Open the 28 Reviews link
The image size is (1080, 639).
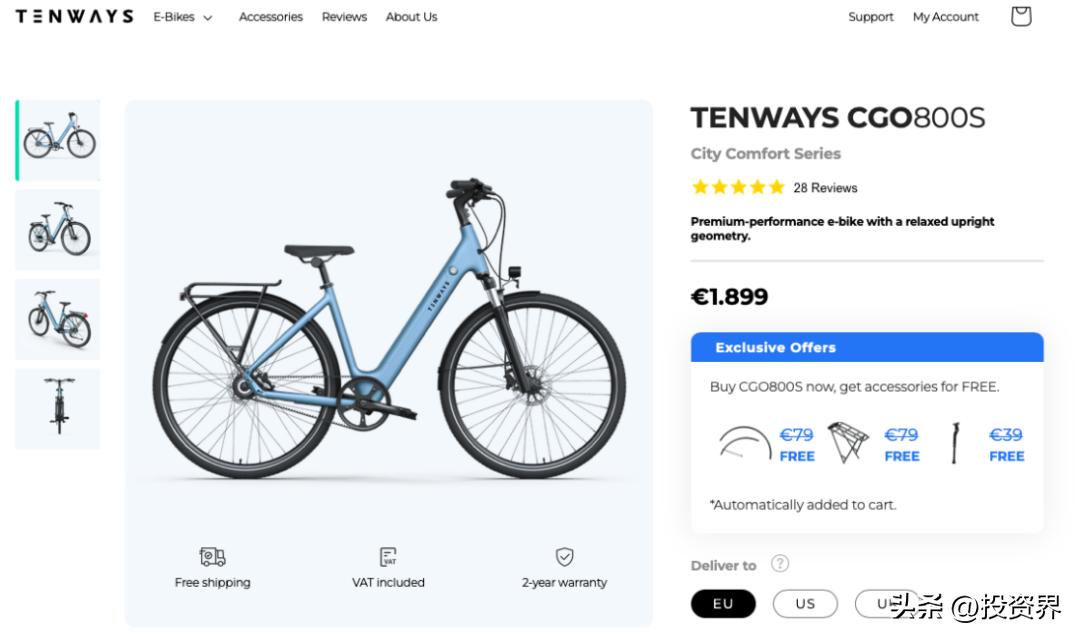(825, 188)
